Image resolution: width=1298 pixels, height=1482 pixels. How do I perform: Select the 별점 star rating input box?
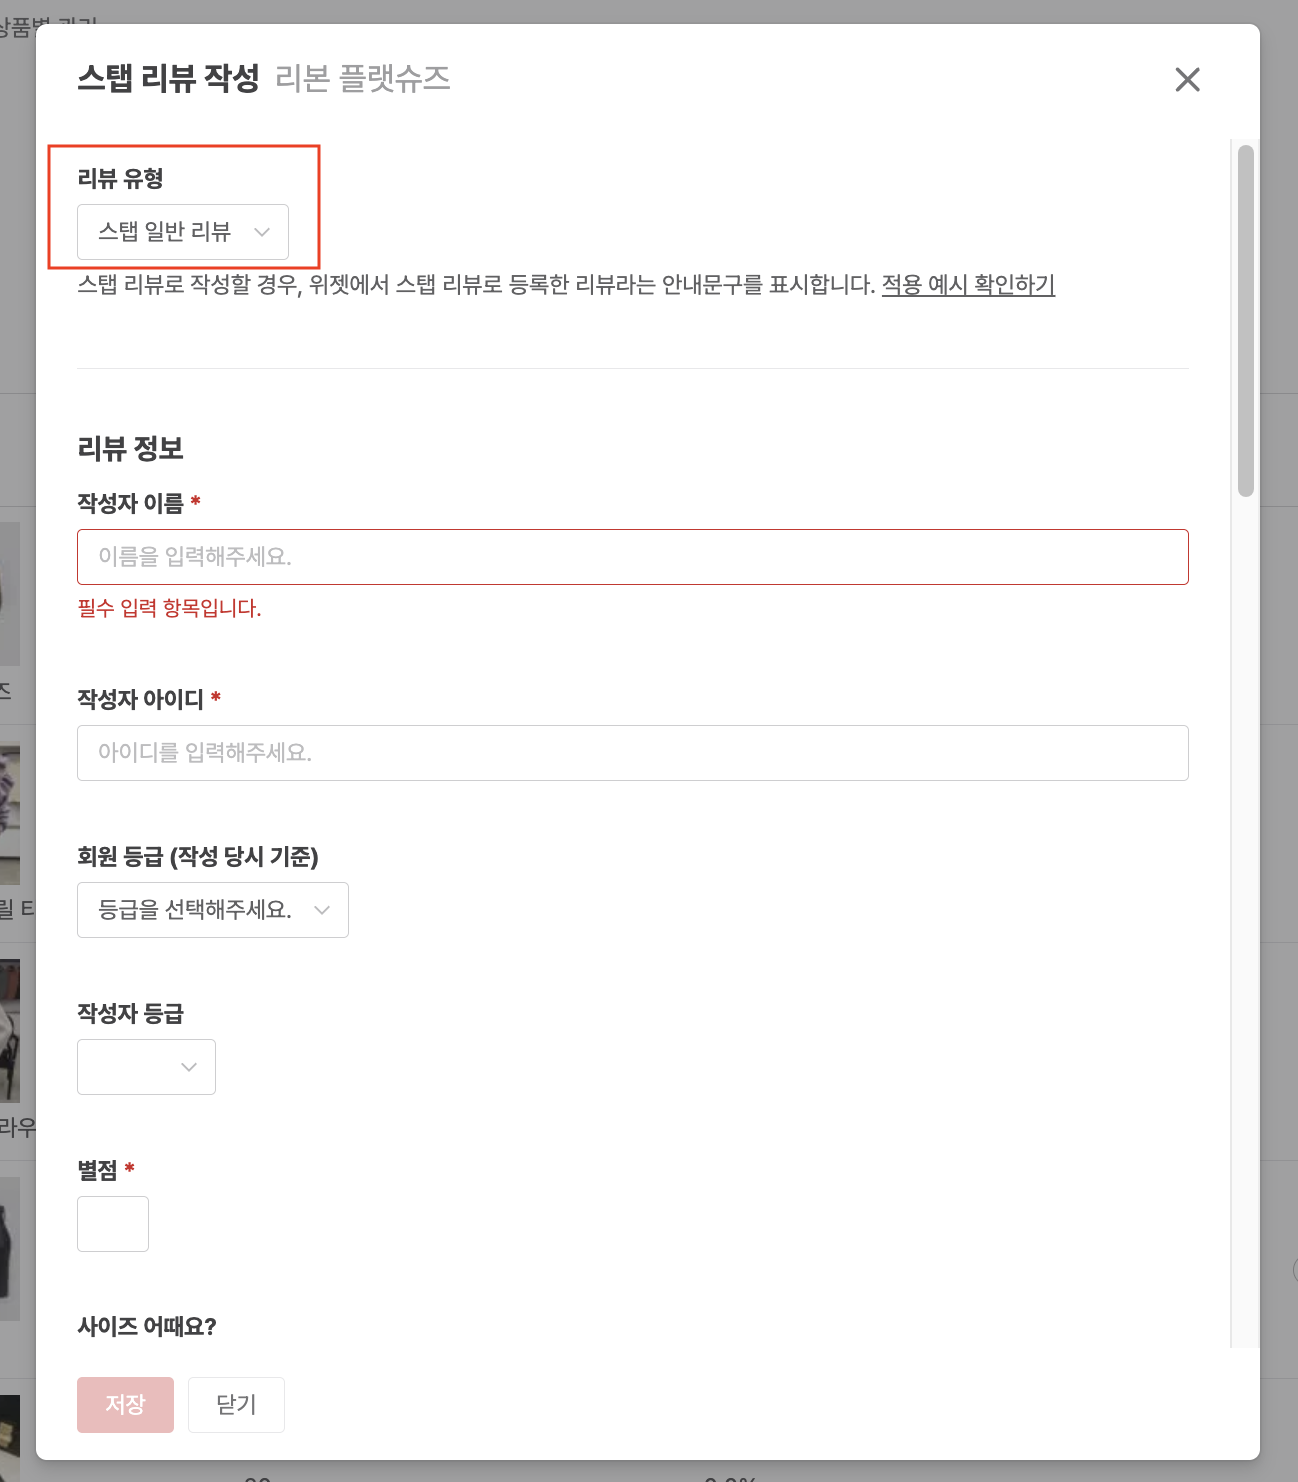tap(113, 1224)
